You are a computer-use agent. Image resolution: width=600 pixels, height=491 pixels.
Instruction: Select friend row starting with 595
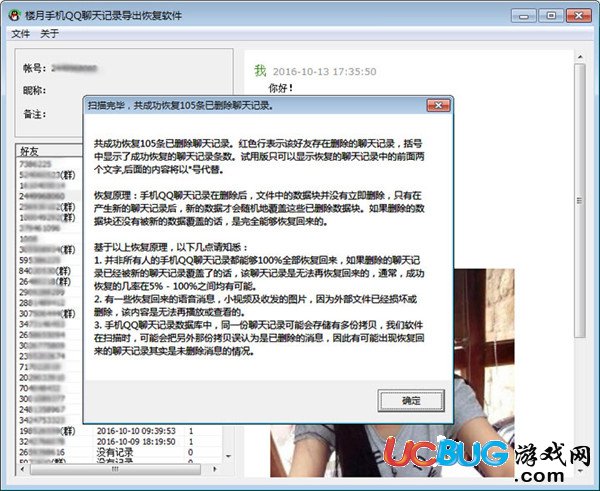[x=40, y=260]
